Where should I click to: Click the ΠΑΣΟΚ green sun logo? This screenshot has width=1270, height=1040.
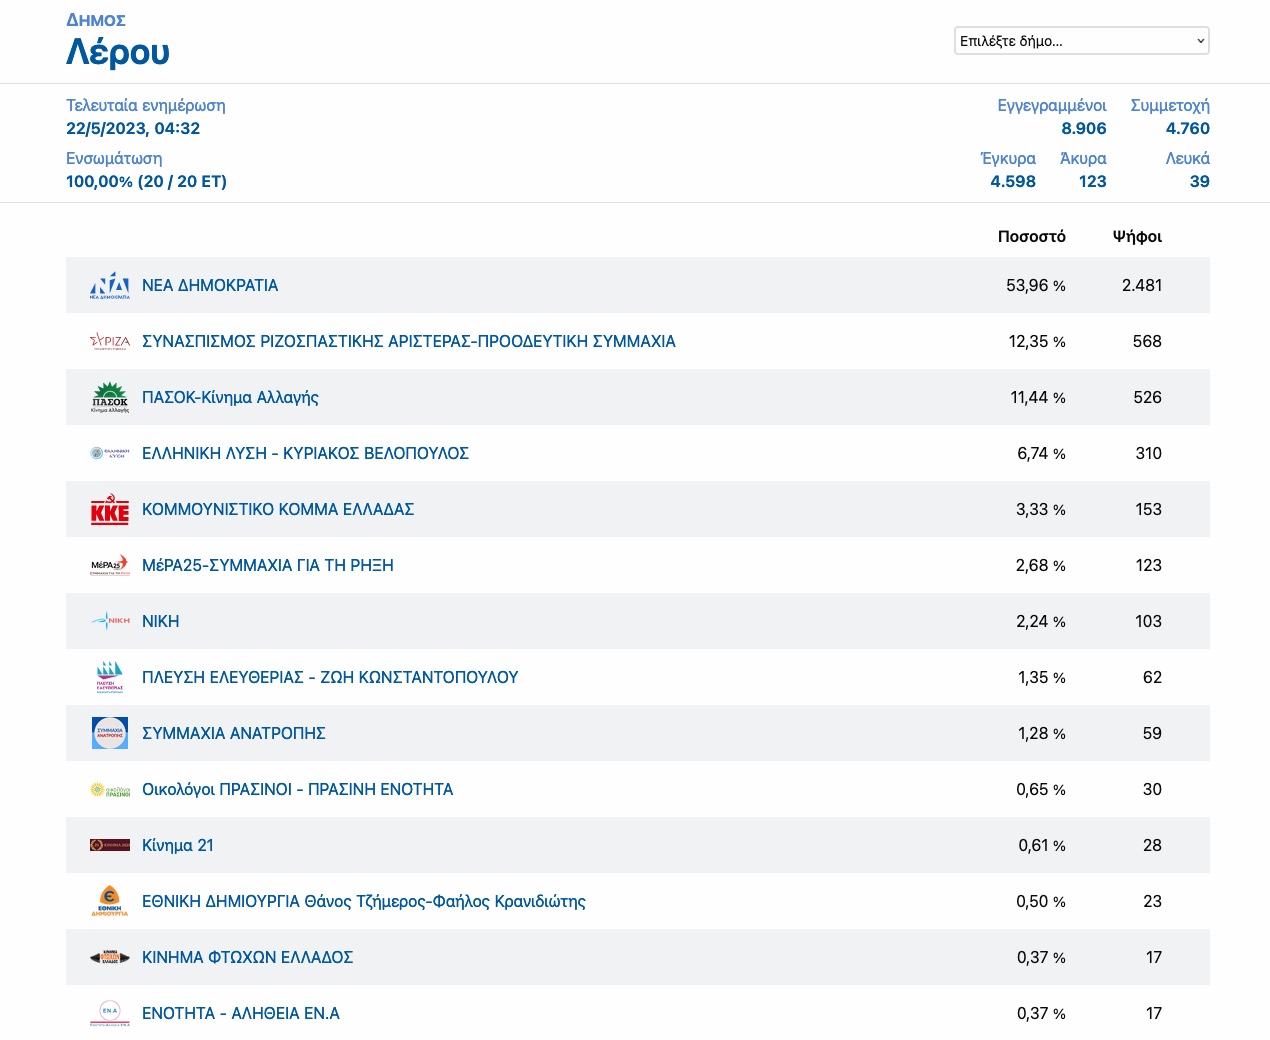tap(110, 397)
